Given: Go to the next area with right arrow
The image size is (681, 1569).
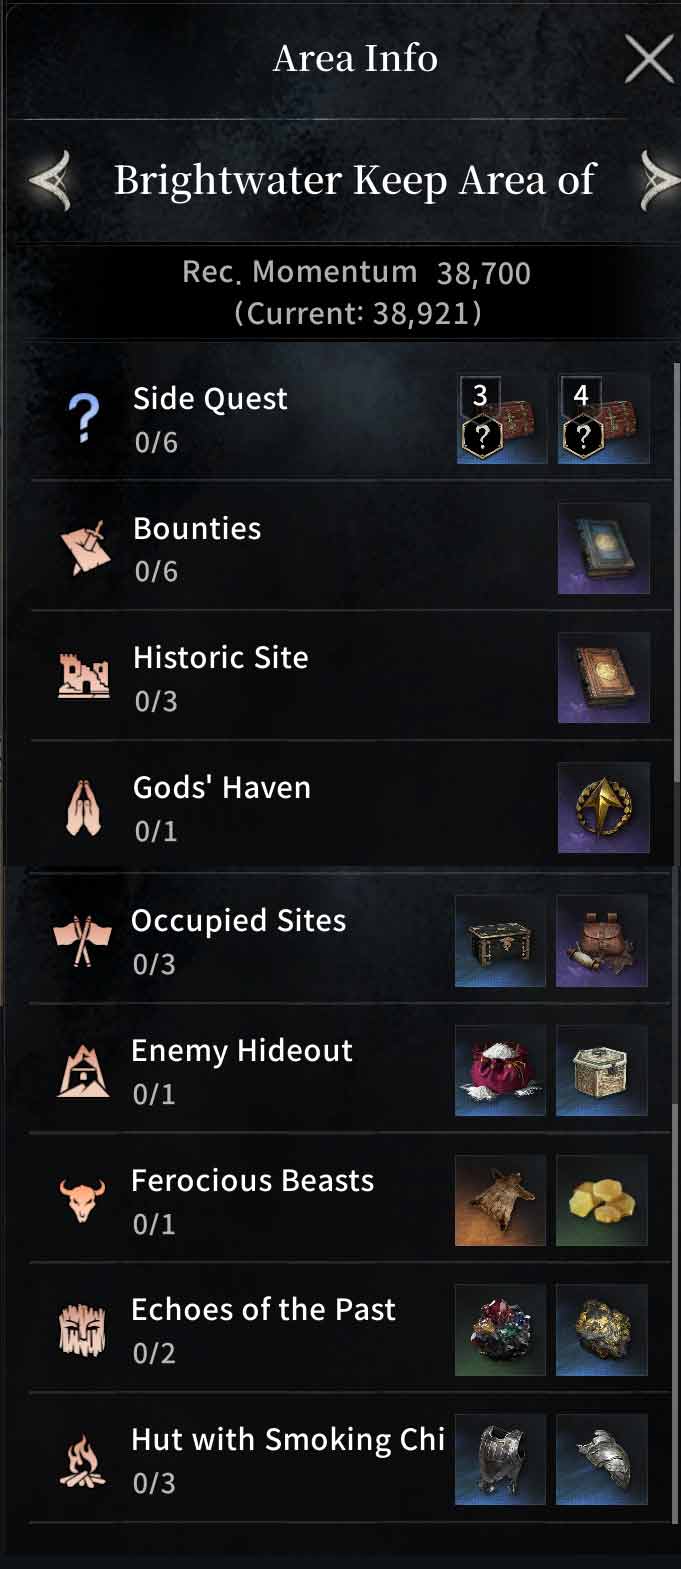Looking at the screenshot, I should point(659,181).
